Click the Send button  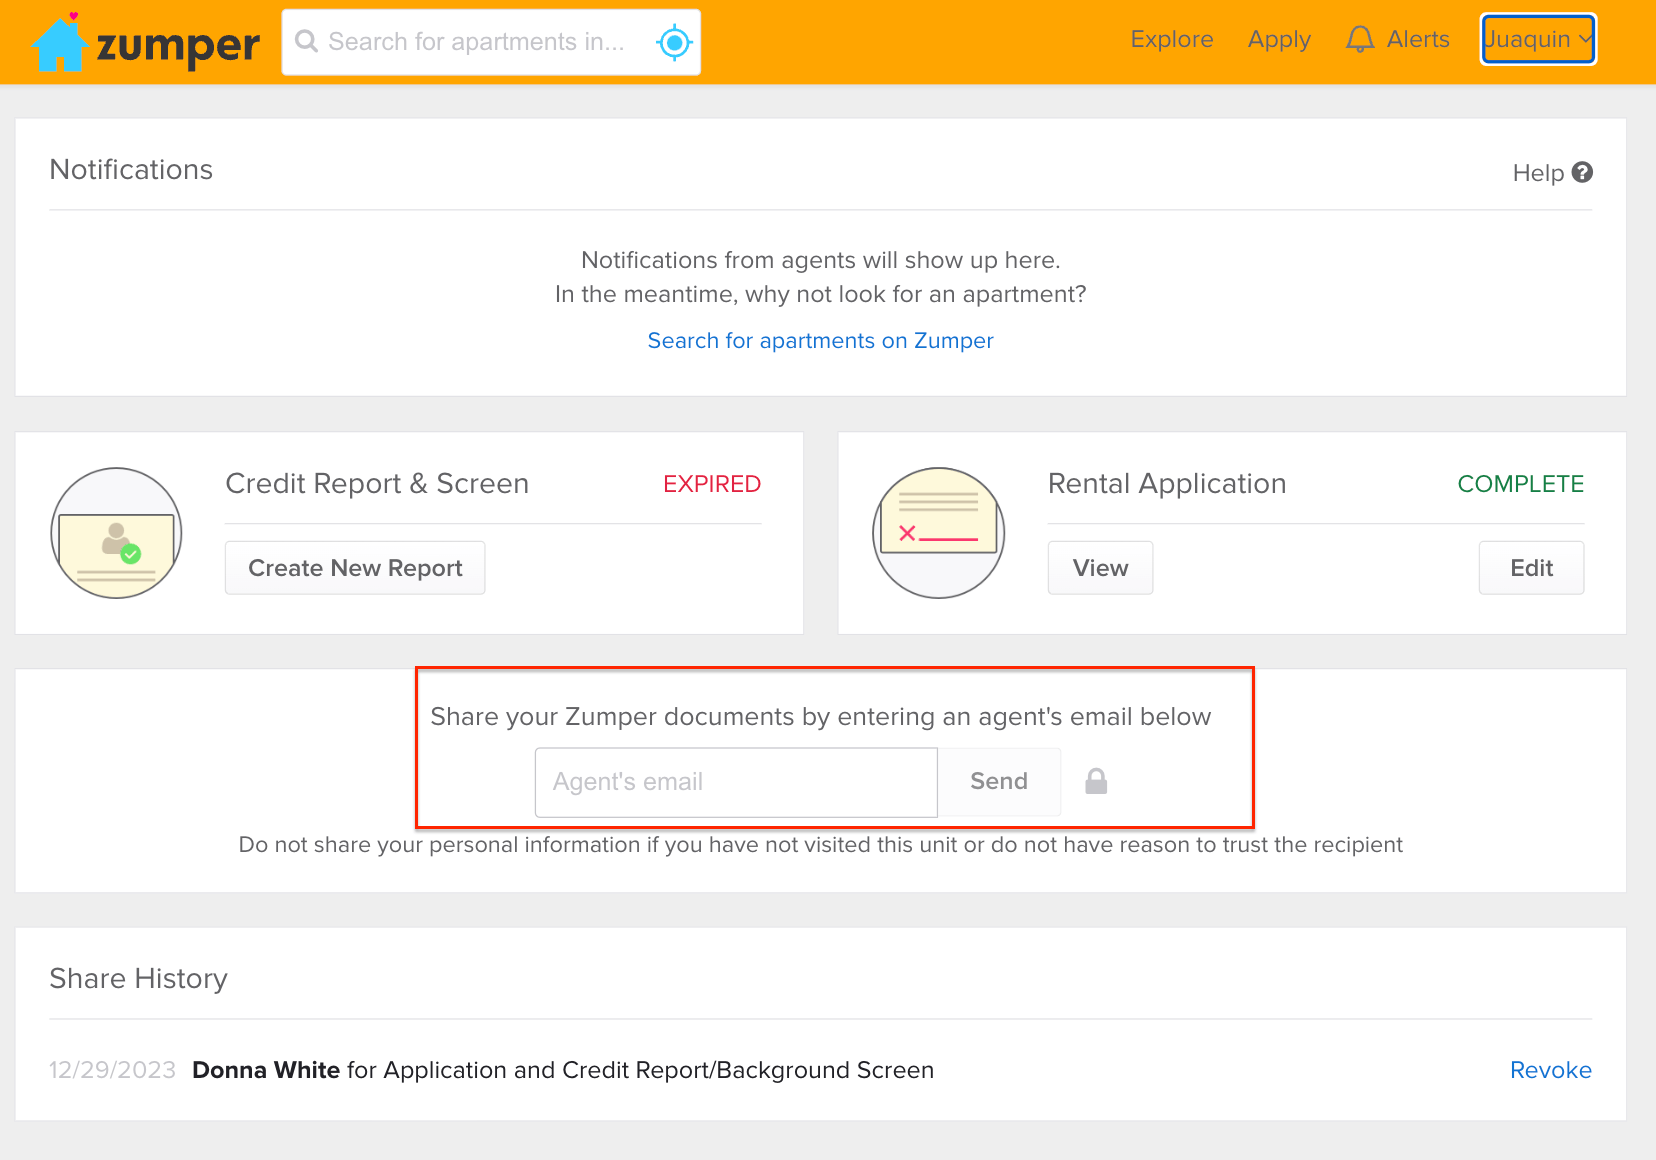(998, 781)
